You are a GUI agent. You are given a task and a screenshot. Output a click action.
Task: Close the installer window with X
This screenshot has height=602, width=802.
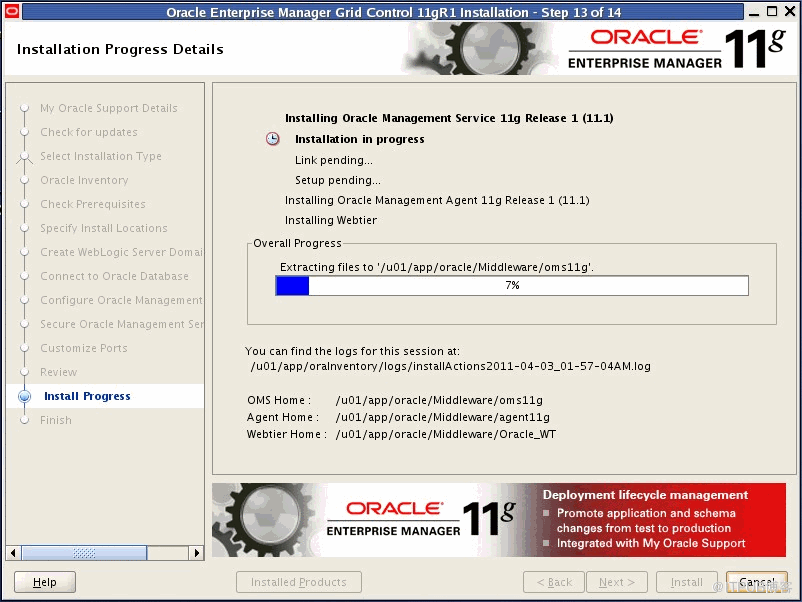click(x=790, y=11)
